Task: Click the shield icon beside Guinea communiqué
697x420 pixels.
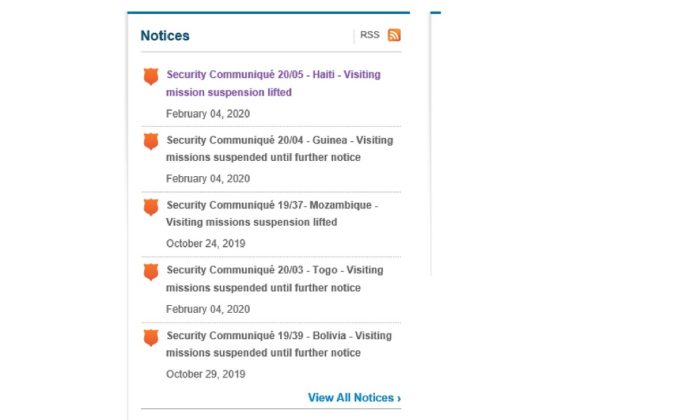Action: tap(151, 141)
